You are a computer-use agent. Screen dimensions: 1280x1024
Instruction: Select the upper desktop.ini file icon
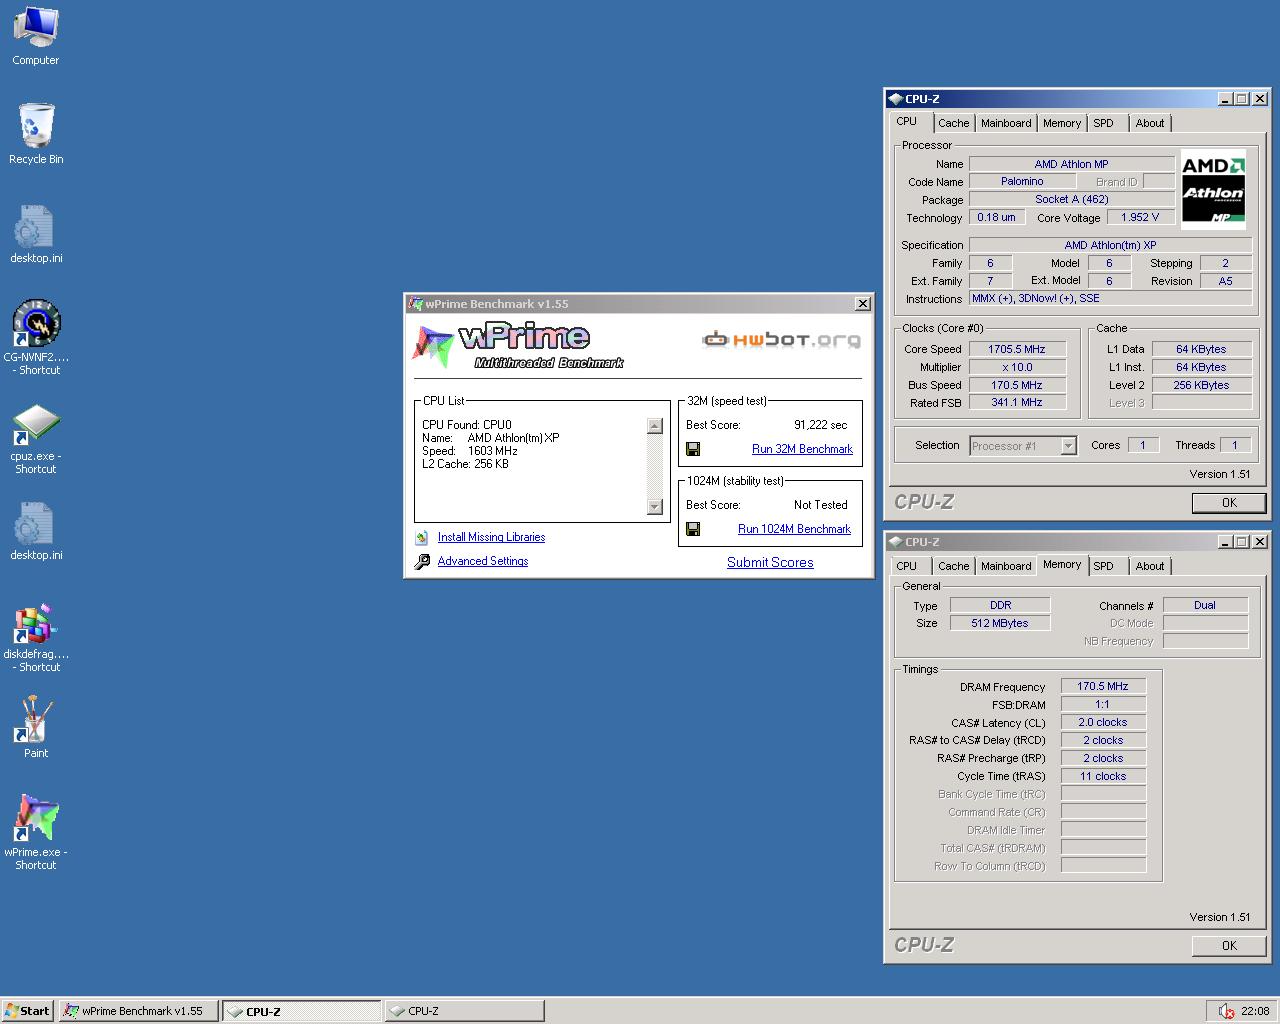coord(35,225)
